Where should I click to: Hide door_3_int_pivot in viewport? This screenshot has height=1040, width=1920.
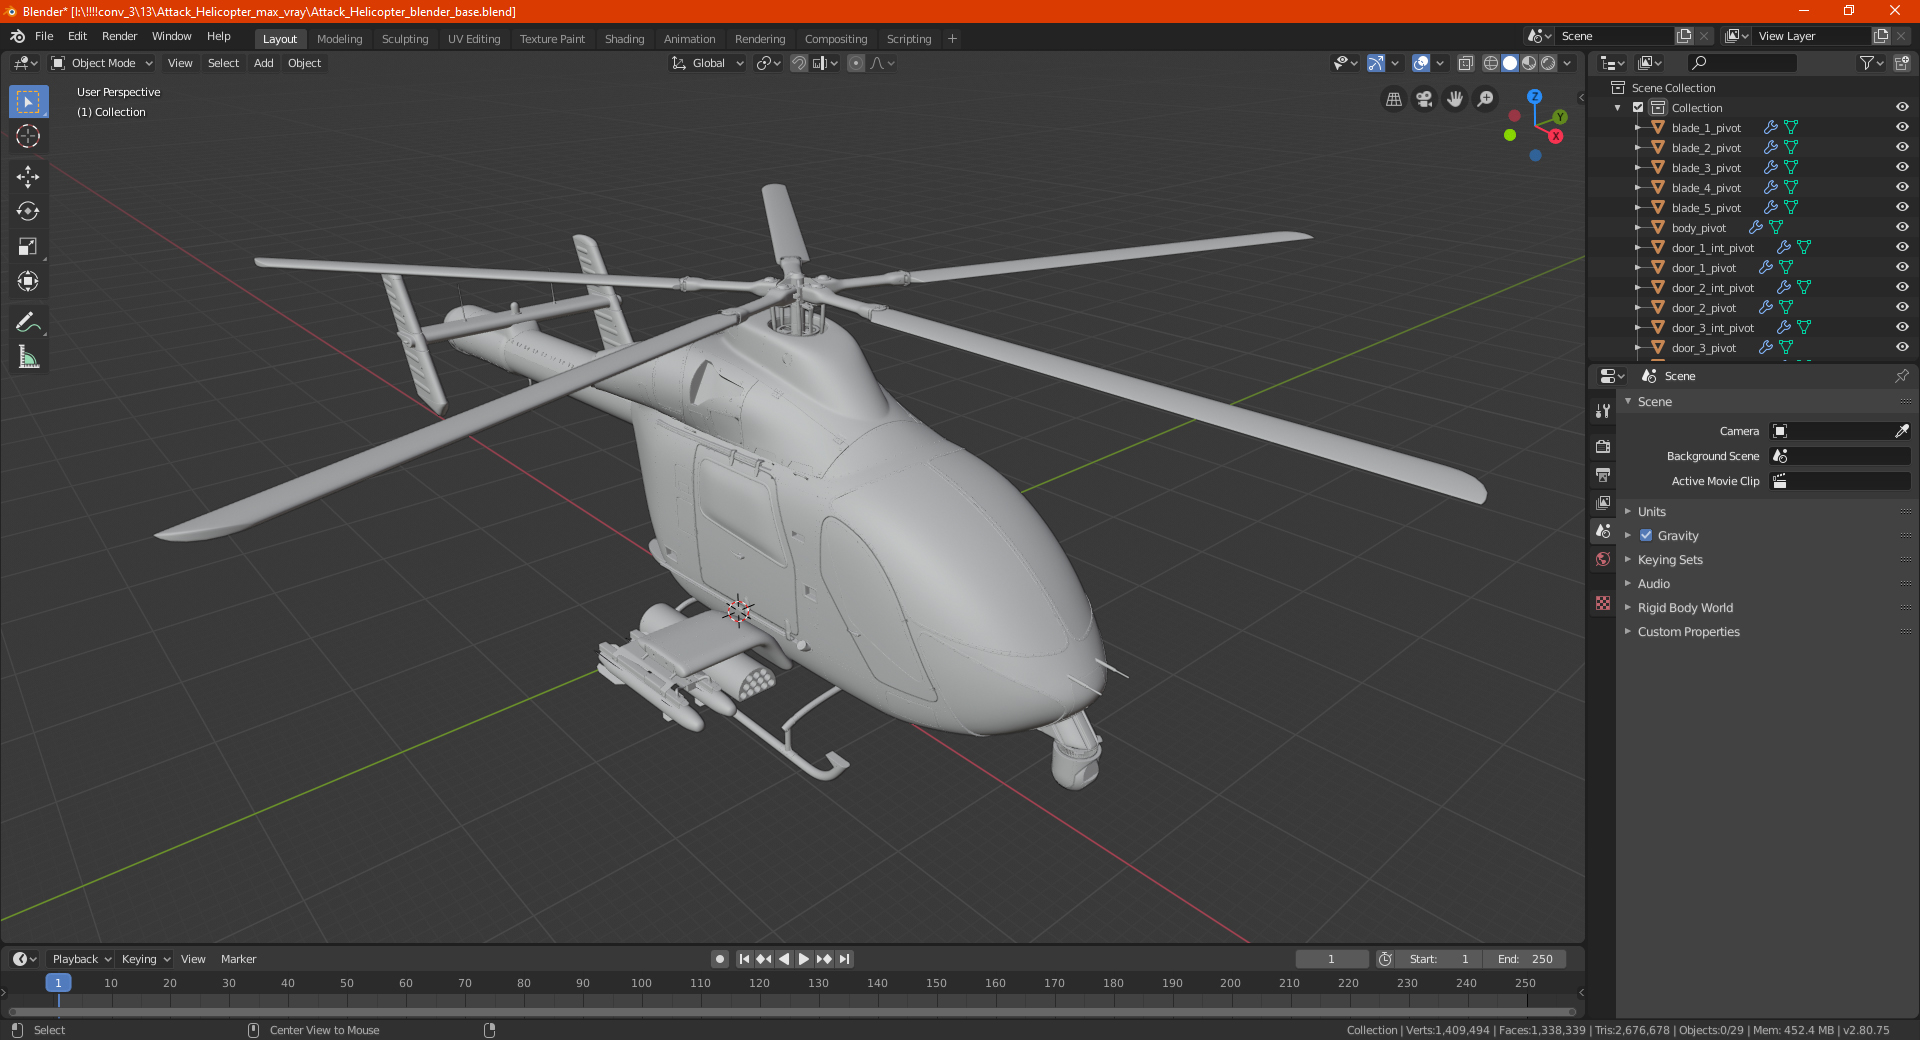[x=1902, y=328]
